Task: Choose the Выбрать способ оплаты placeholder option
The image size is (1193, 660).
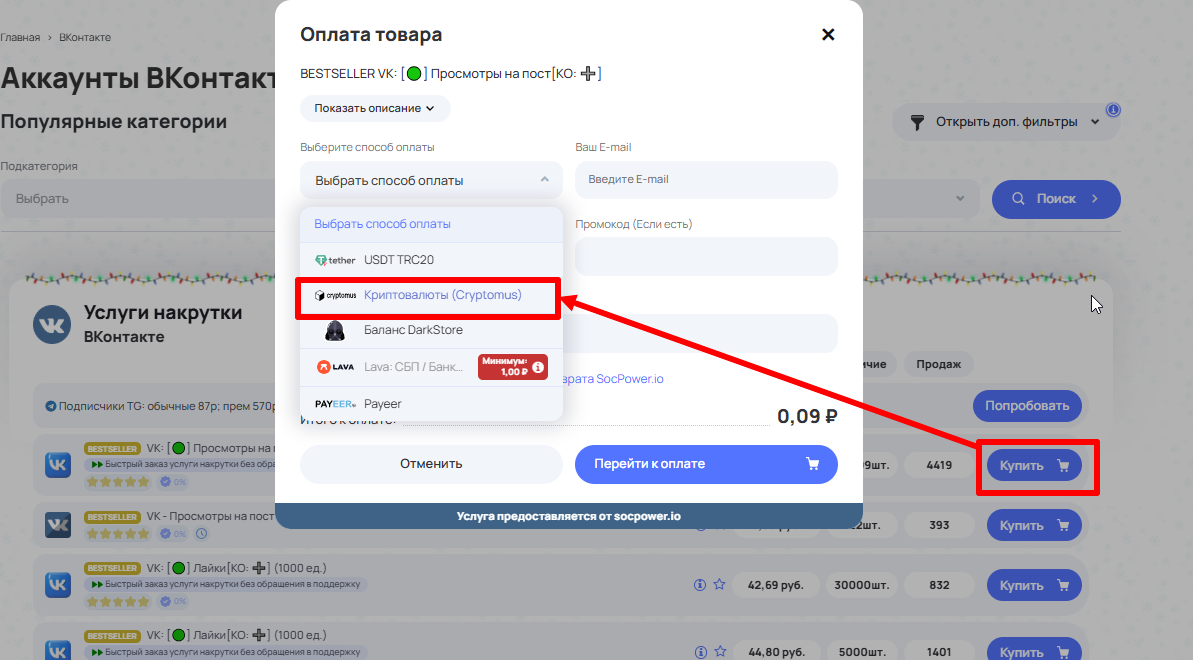Action: coord(431,224)
